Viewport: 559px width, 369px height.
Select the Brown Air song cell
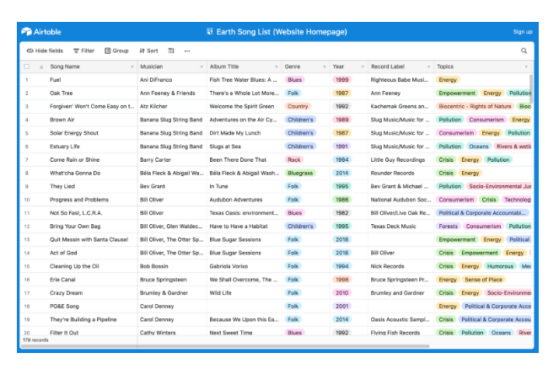pyautogui.click(x=92, y=120)
